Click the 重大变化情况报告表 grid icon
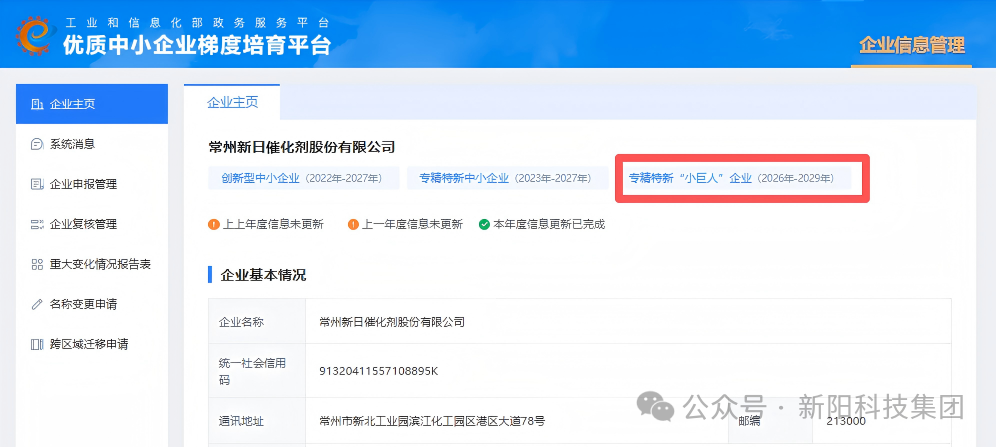996x447 pixels. point(37,264)
